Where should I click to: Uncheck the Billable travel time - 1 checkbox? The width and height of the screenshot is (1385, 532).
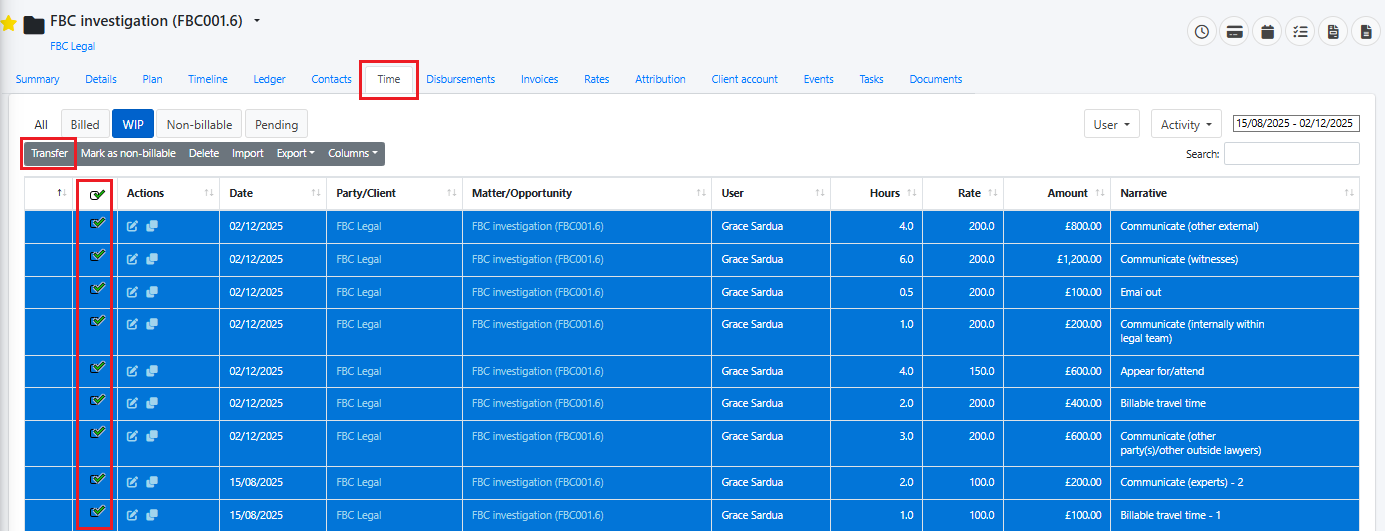(97, 512)
